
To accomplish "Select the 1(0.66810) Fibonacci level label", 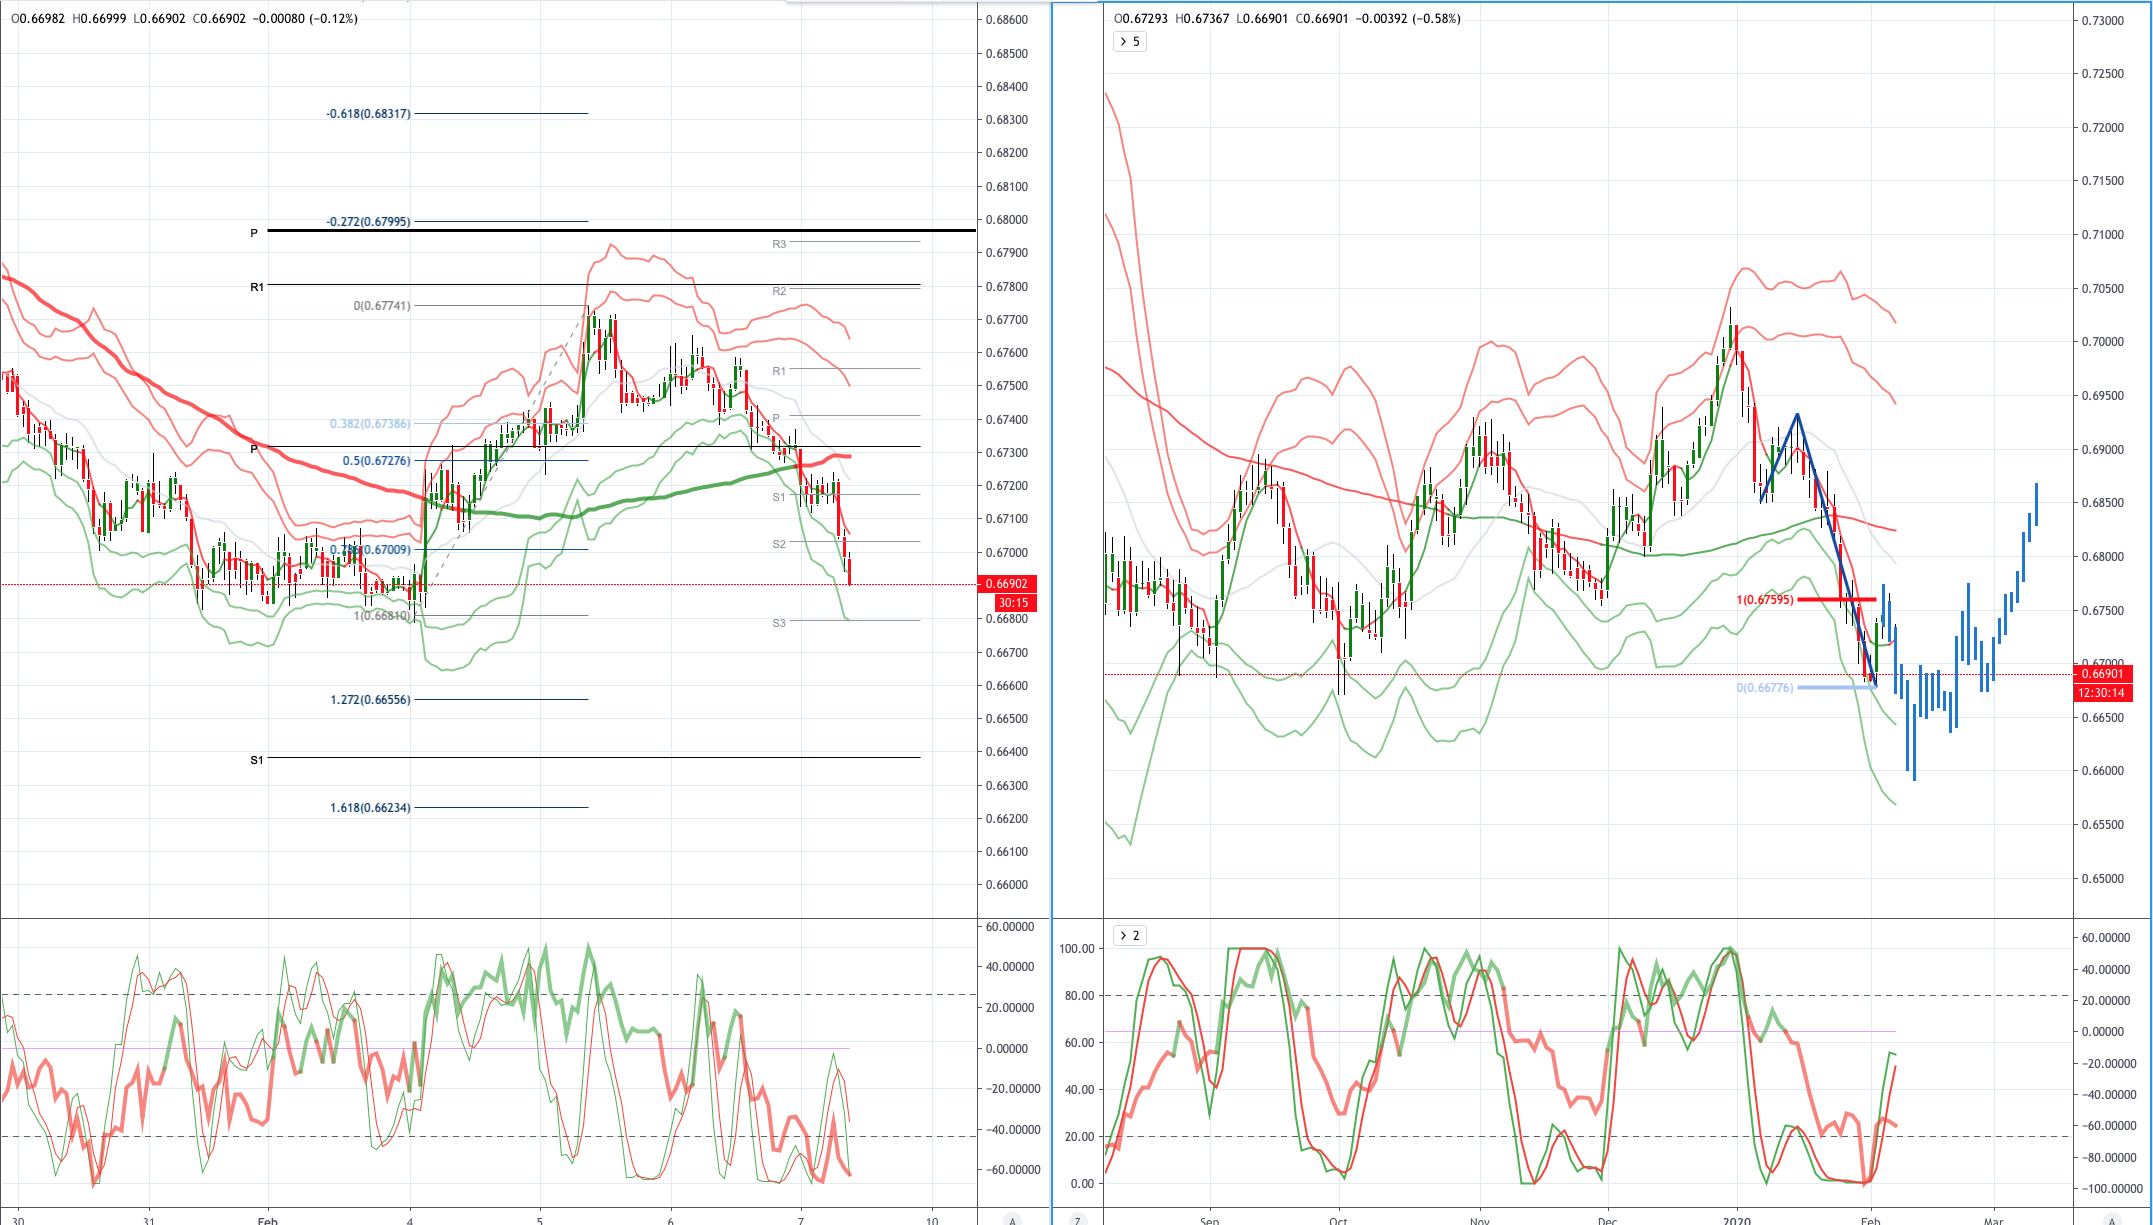I will pos(381,616).
